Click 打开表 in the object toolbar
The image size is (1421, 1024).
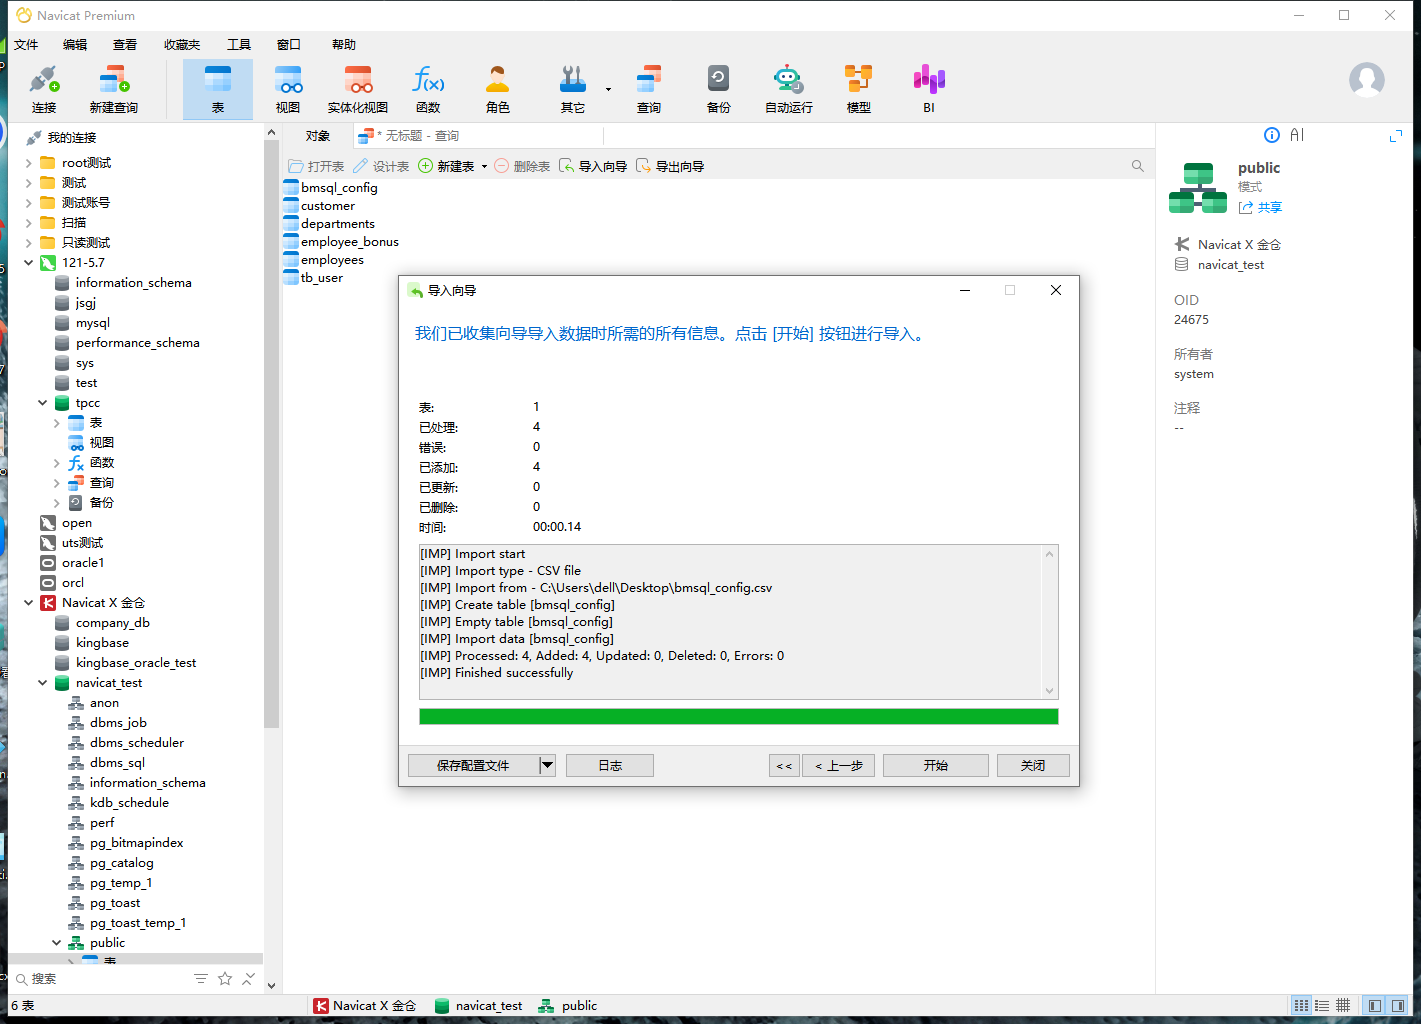point(316,166)
